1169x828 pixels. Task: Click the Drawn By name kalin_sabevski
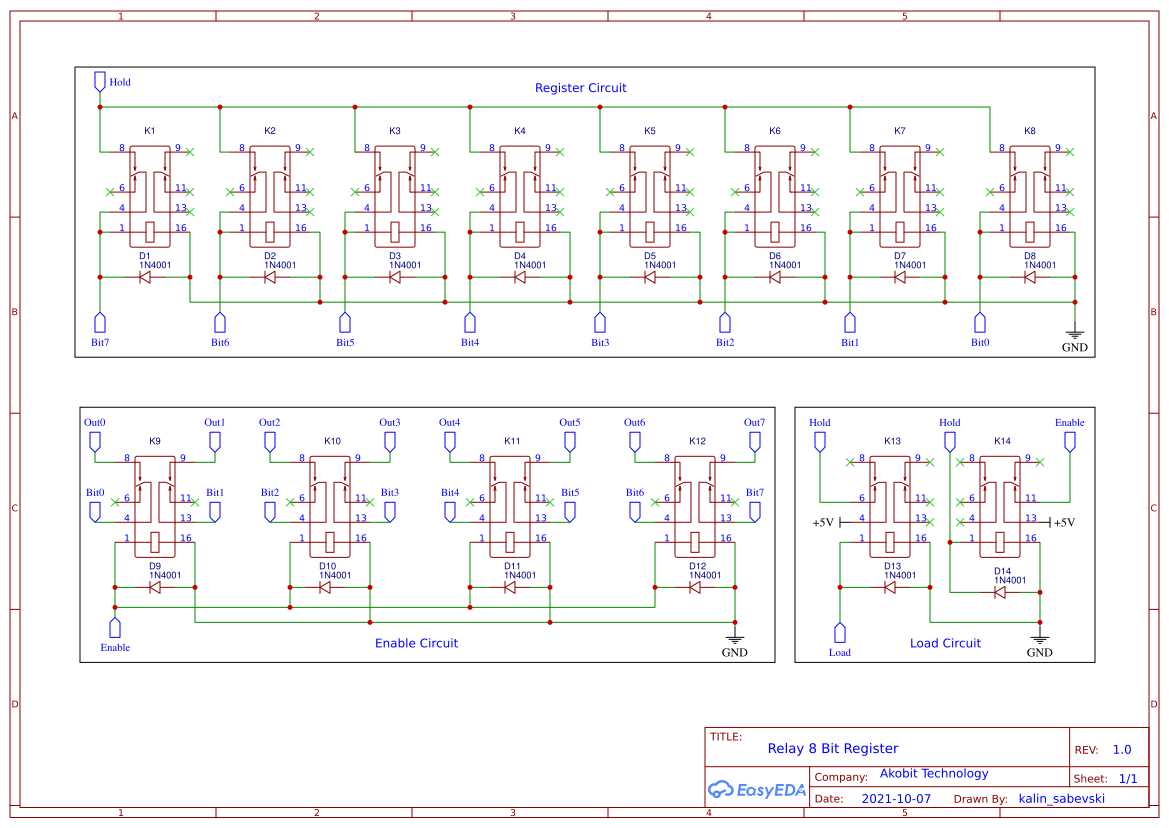(x=1062, y=798)
